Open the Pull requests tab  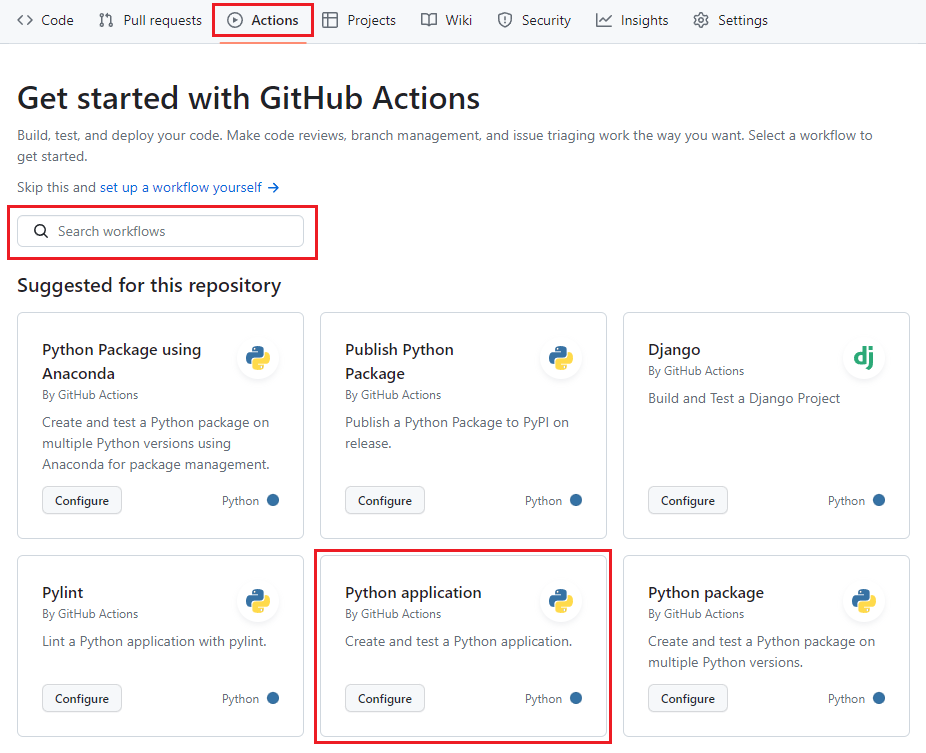click(x=151, y=20)
